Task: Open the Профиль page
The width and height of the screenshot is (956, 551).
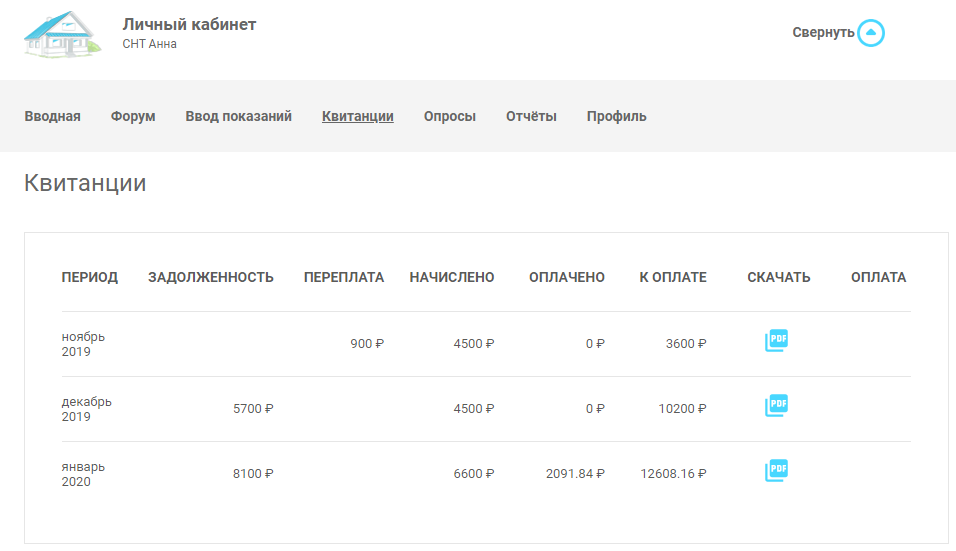Action: click(616, 116)
